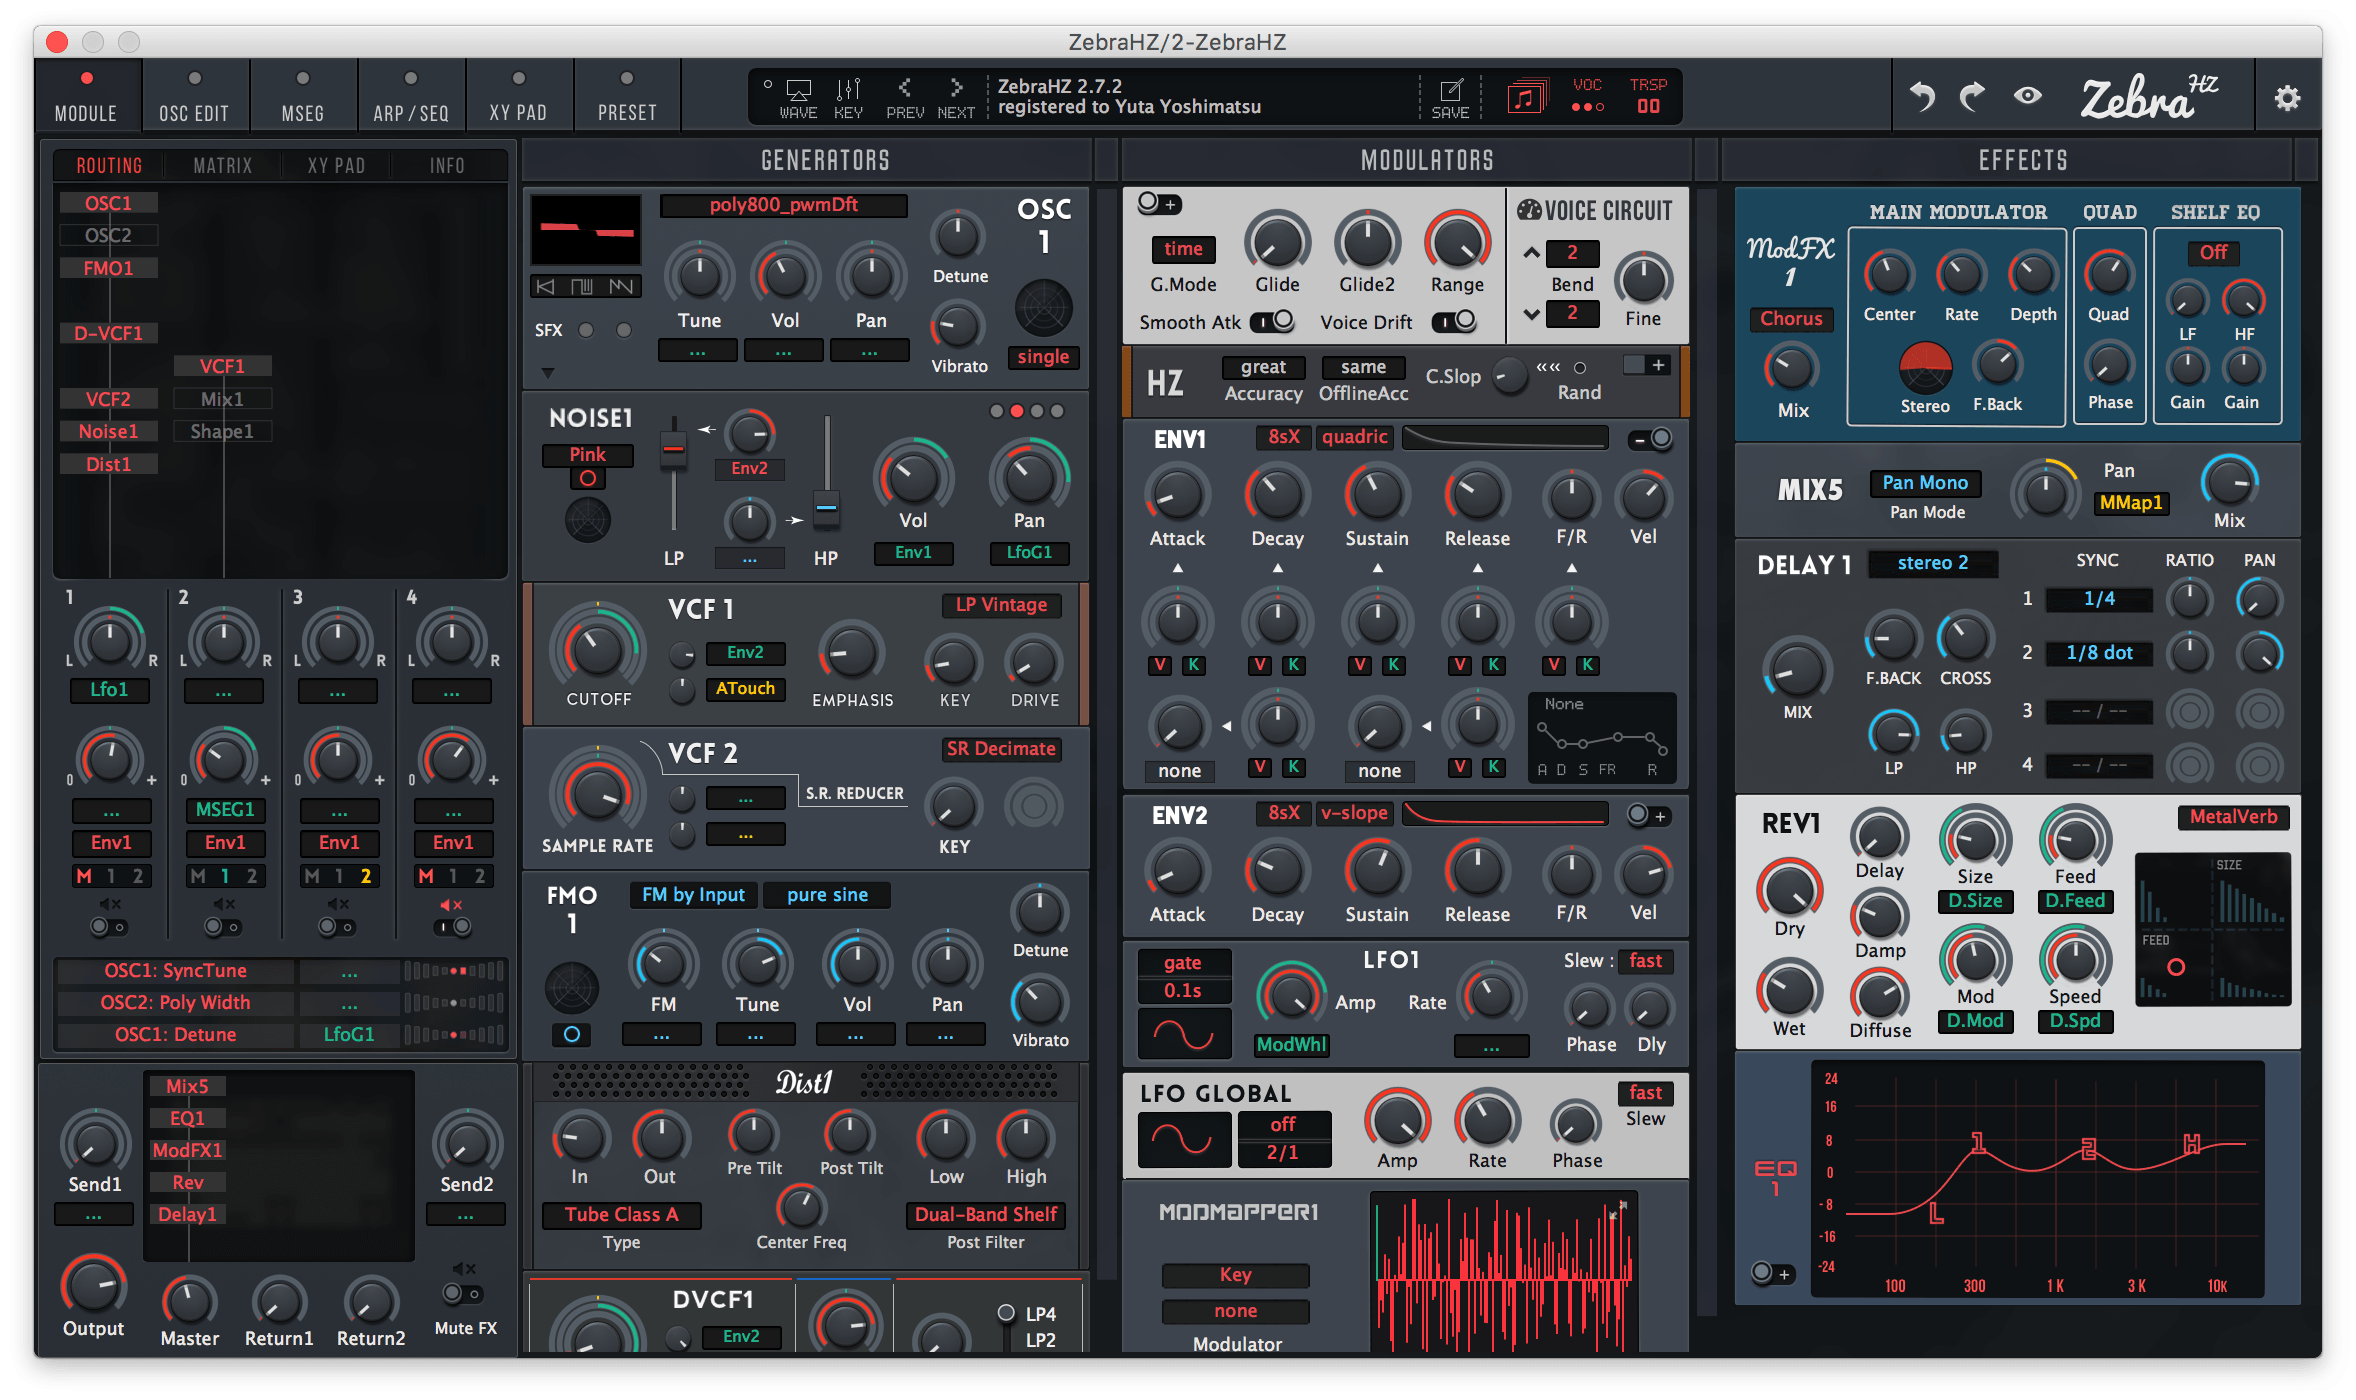Open the poly800_pwmDft waveform dropdown
2356x1400 pixels.
(784, 205)
